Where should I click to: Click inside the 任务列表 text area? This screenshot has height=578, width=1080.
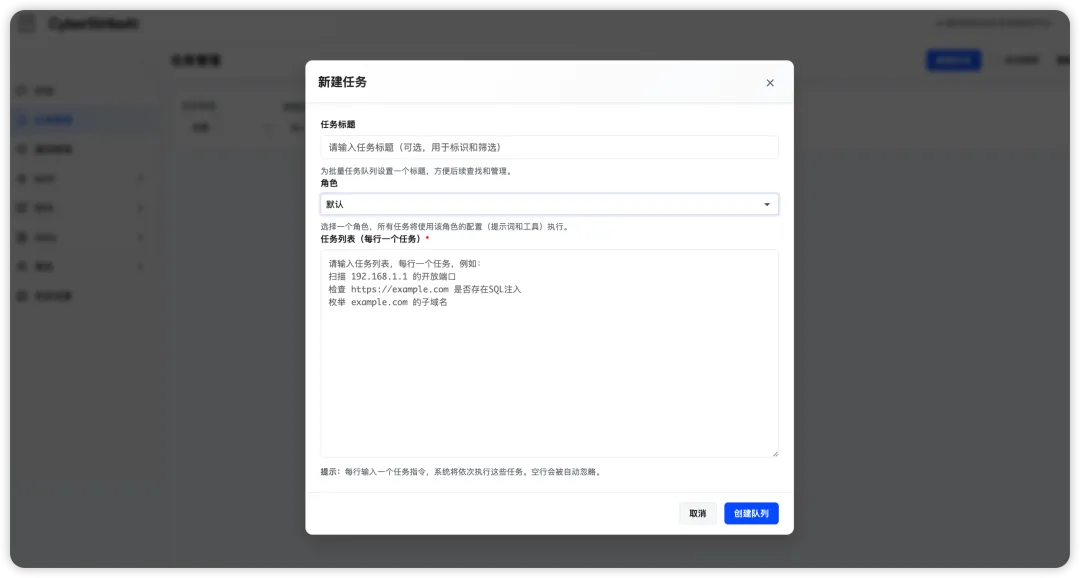coord(549,353)
